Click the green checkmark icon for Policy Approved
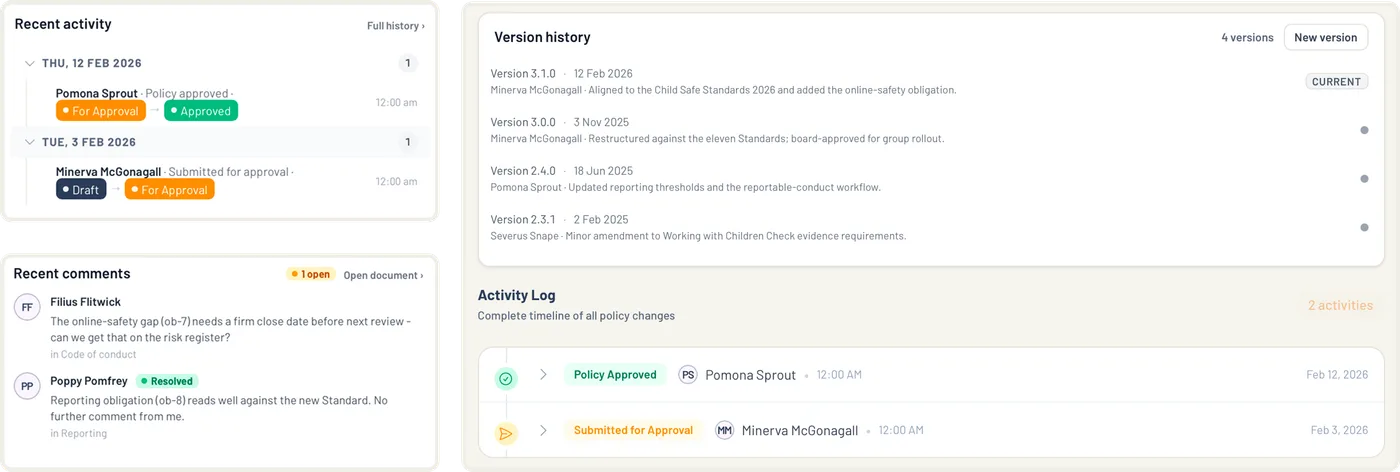Viewport: 1400px width, 472px height. (506, 379)
